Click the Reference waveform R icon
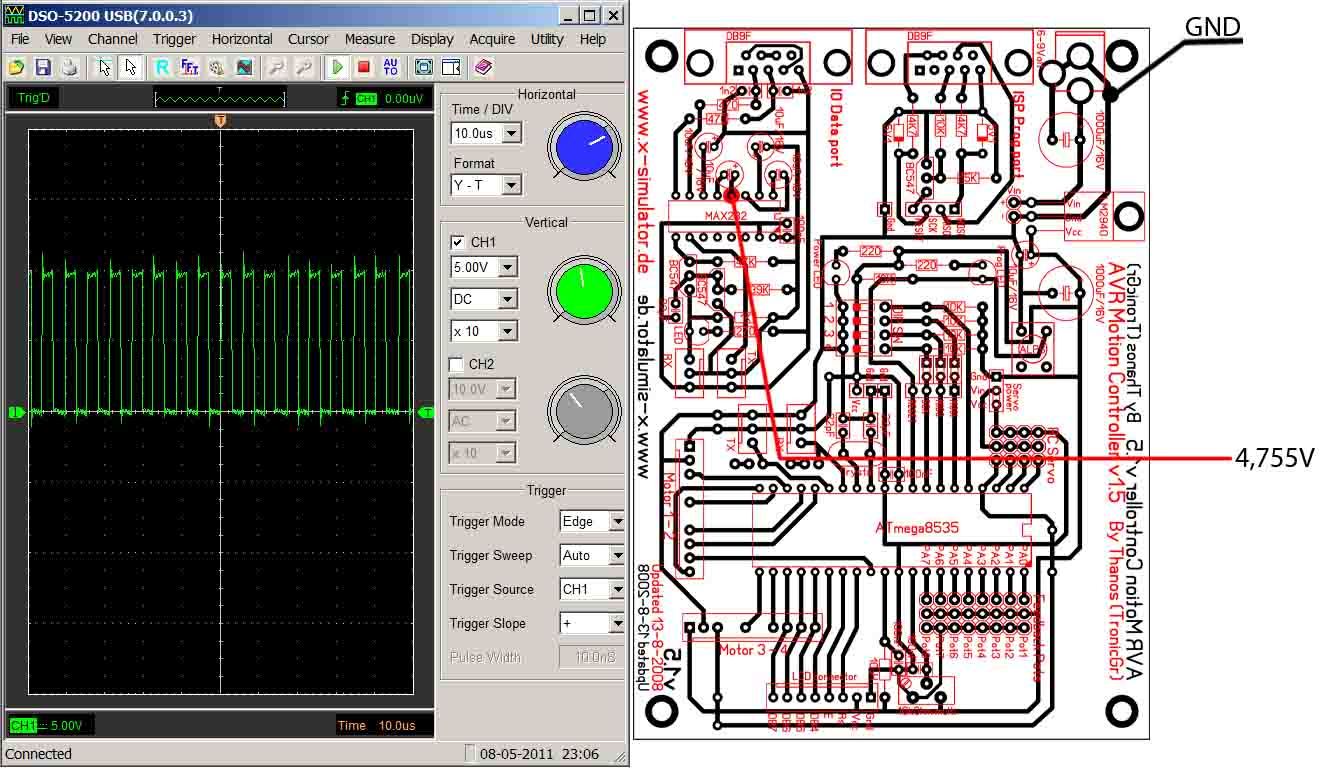Screen dimensions: 1340x768 point(162,67)
